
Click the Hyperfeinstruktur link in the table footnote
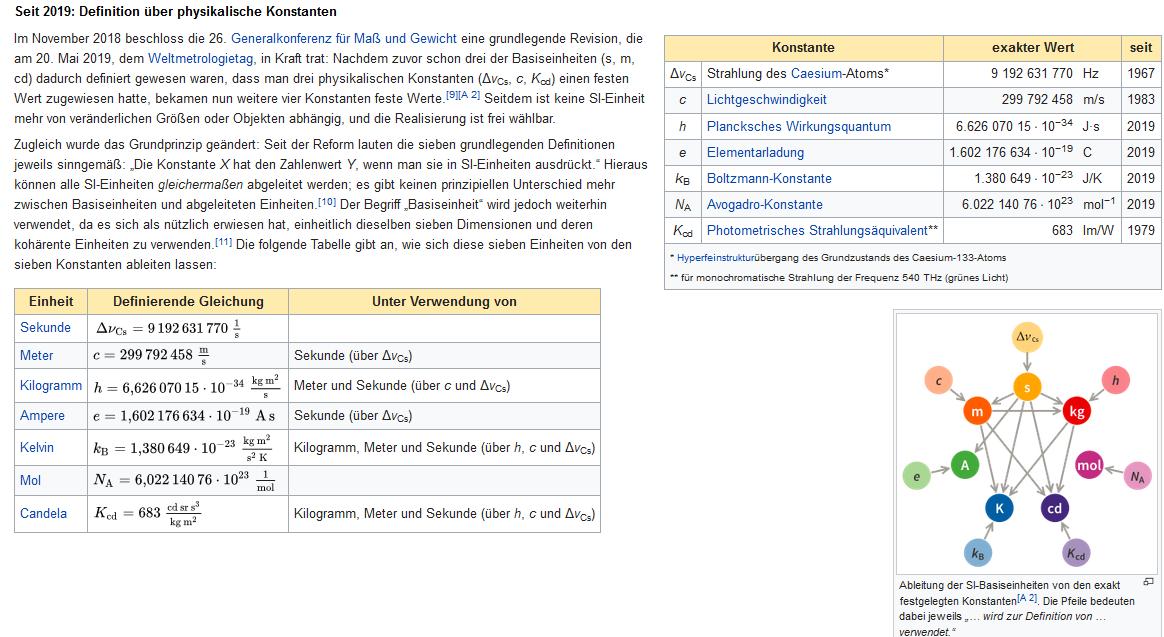coord(716,258)
